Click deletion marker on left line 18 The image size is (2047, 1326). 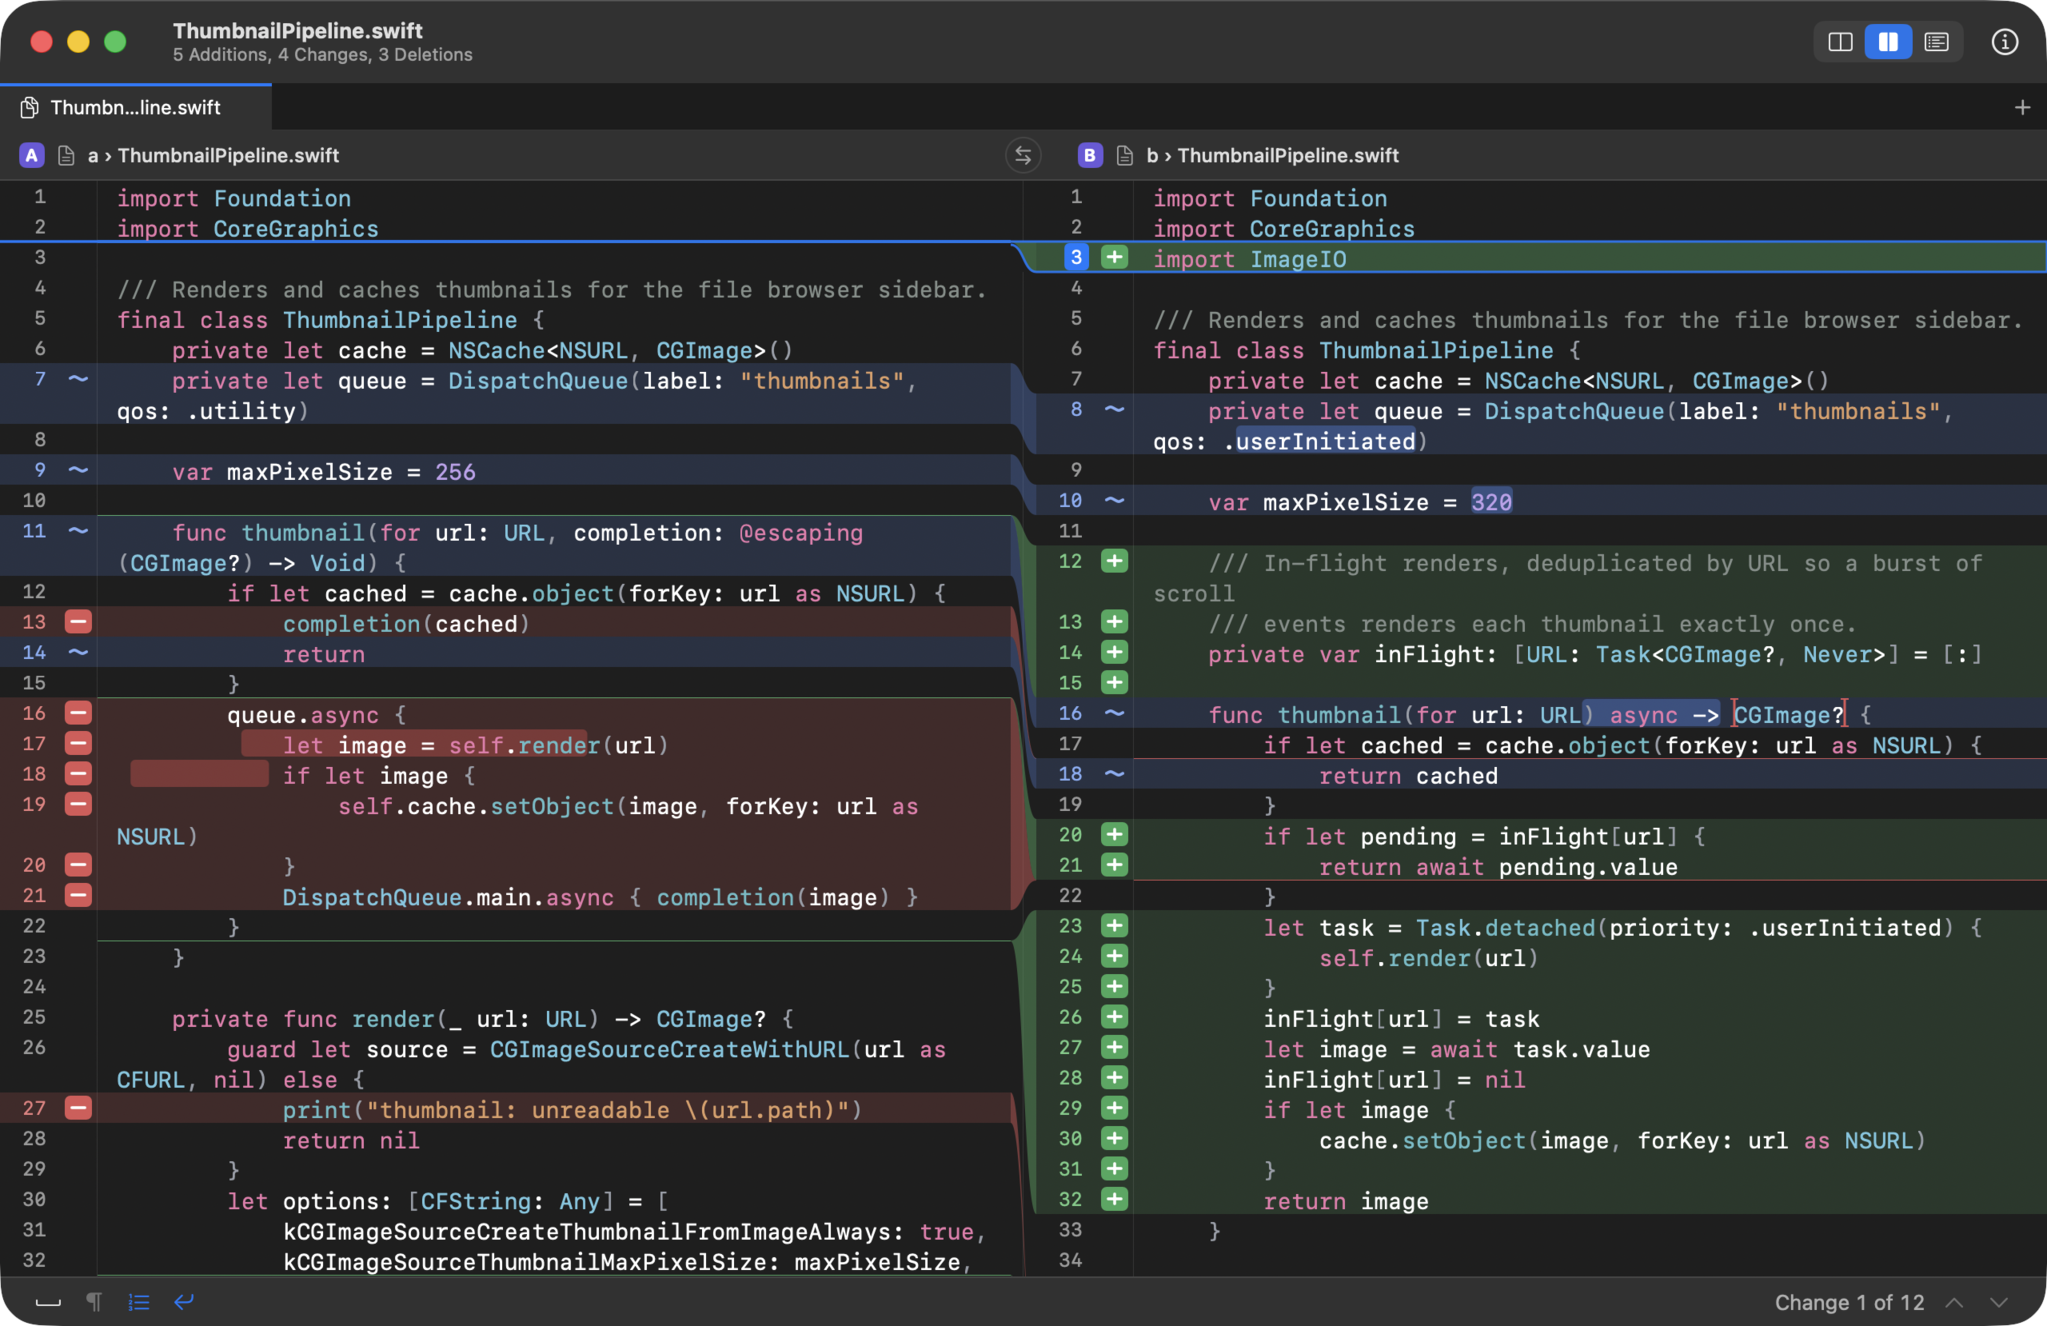78,774
